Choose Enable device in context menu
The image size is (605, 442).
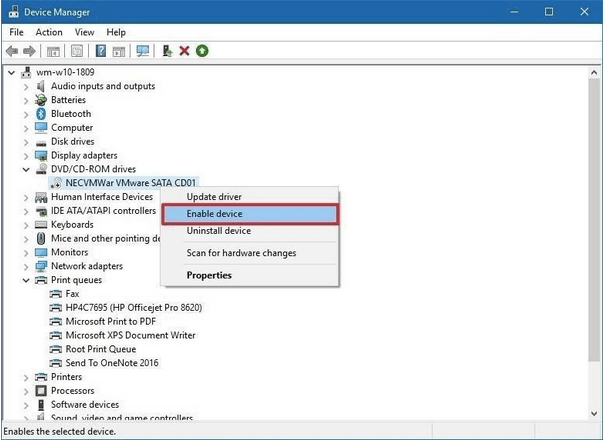(250, 214)
